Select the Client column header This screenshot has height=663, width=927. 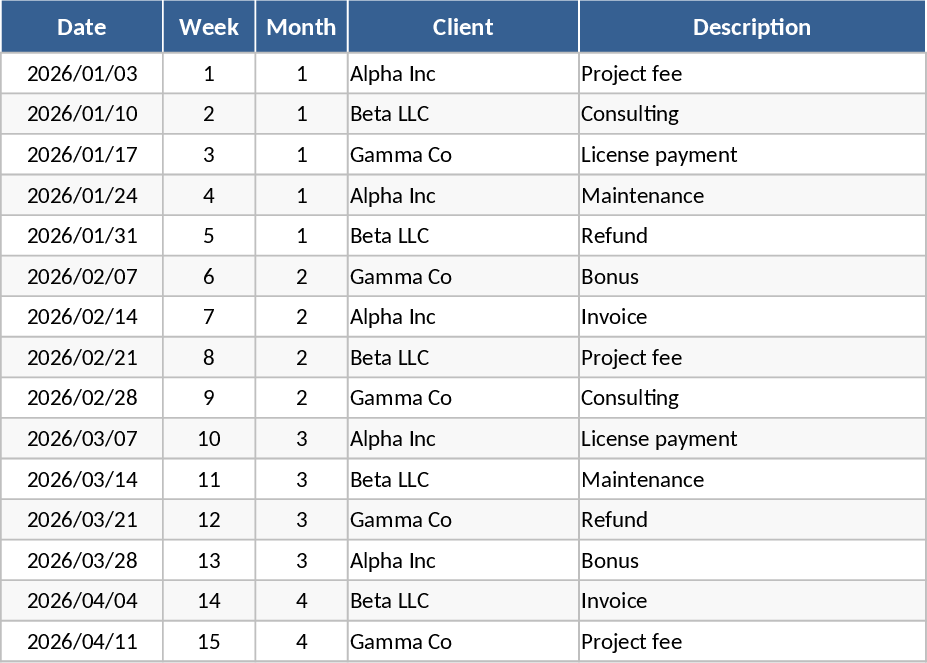pyautogui.click(x=463, y=27)
